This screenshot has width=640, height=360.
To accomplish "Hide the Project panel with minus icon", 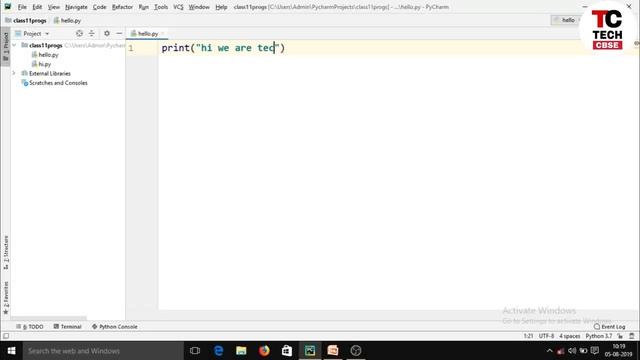I will click(119, 33).
